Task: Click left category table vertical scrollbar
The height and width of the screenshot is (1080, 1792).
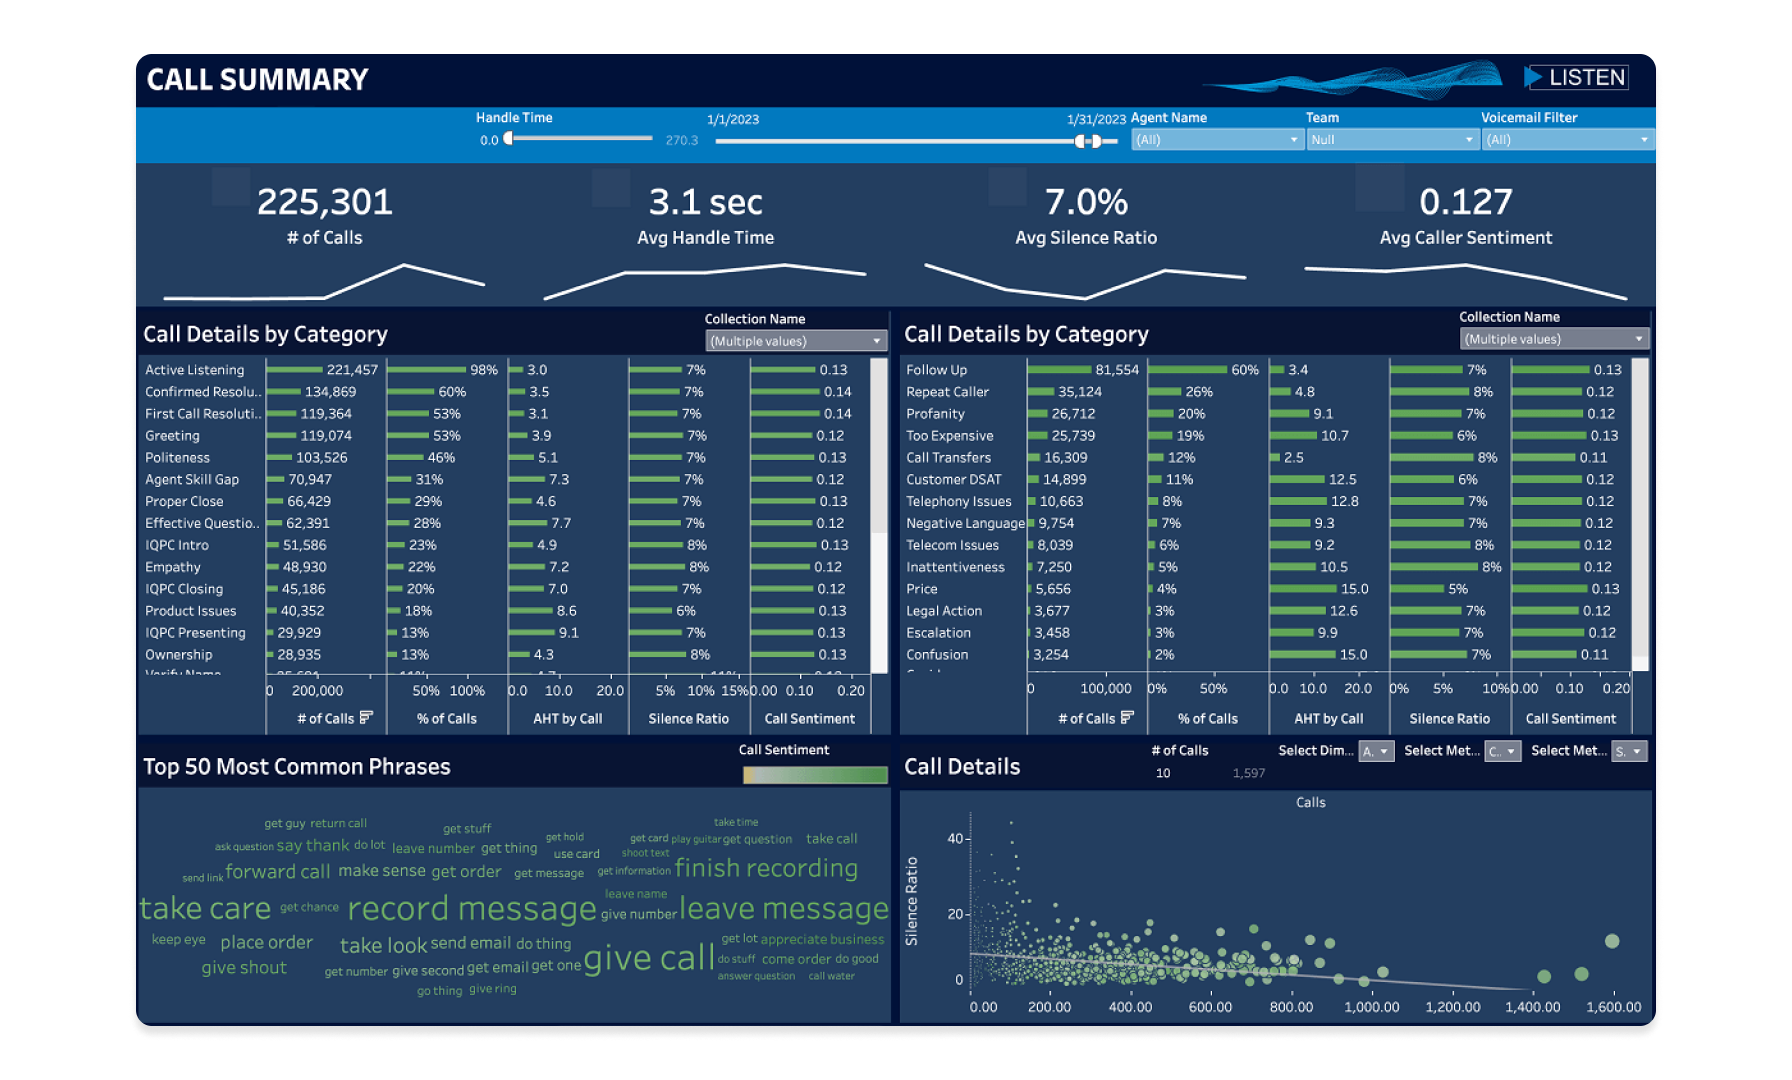Action: [879, 515]
